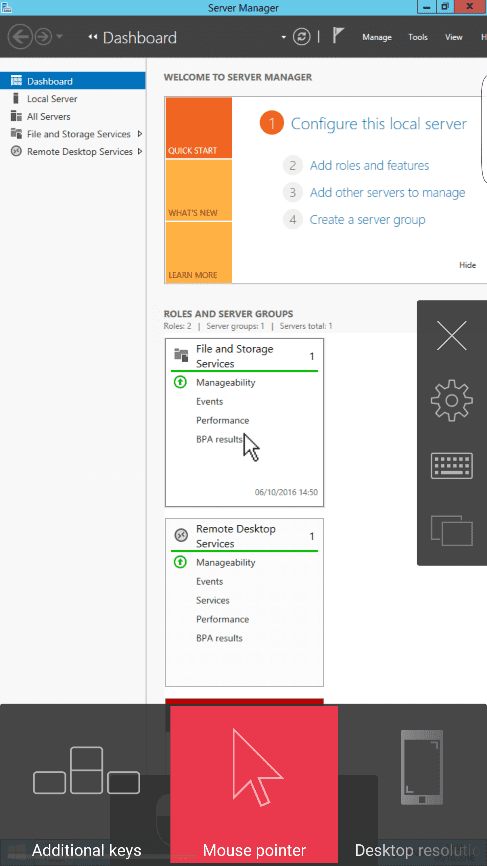Open the navigation history dropdown arrow
Viewport: 487px width, 866px height.
[x=60, y=37]
